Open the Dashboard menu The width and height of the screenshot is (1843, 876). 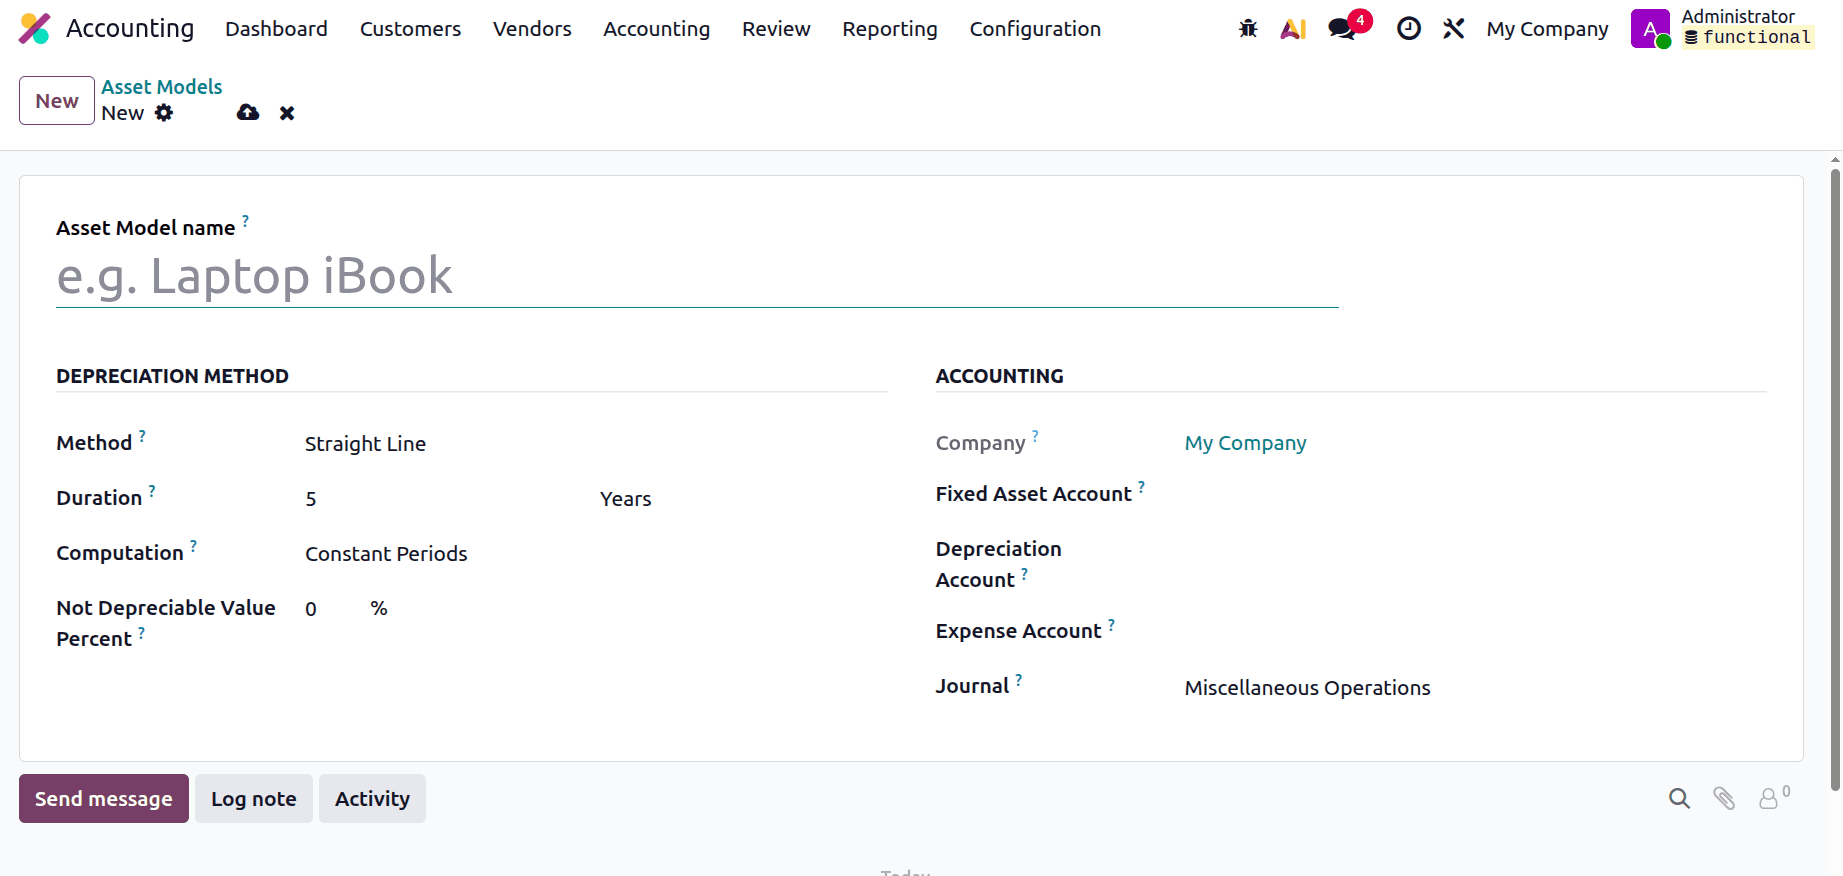click(x=276, y=29)
